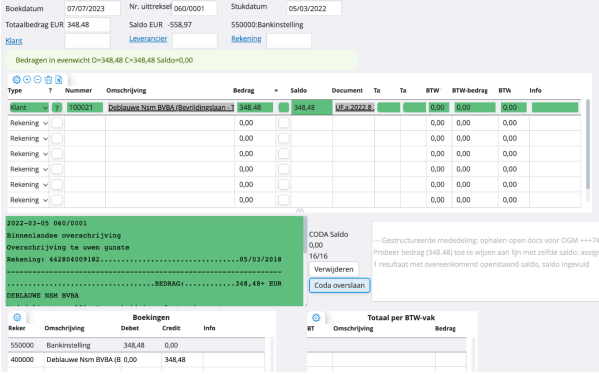The height and width of the screenshot is (374, 599).
Task: Click the Bedrag header in Totaal per BTW-vak
Action: [x=445, y=329]
